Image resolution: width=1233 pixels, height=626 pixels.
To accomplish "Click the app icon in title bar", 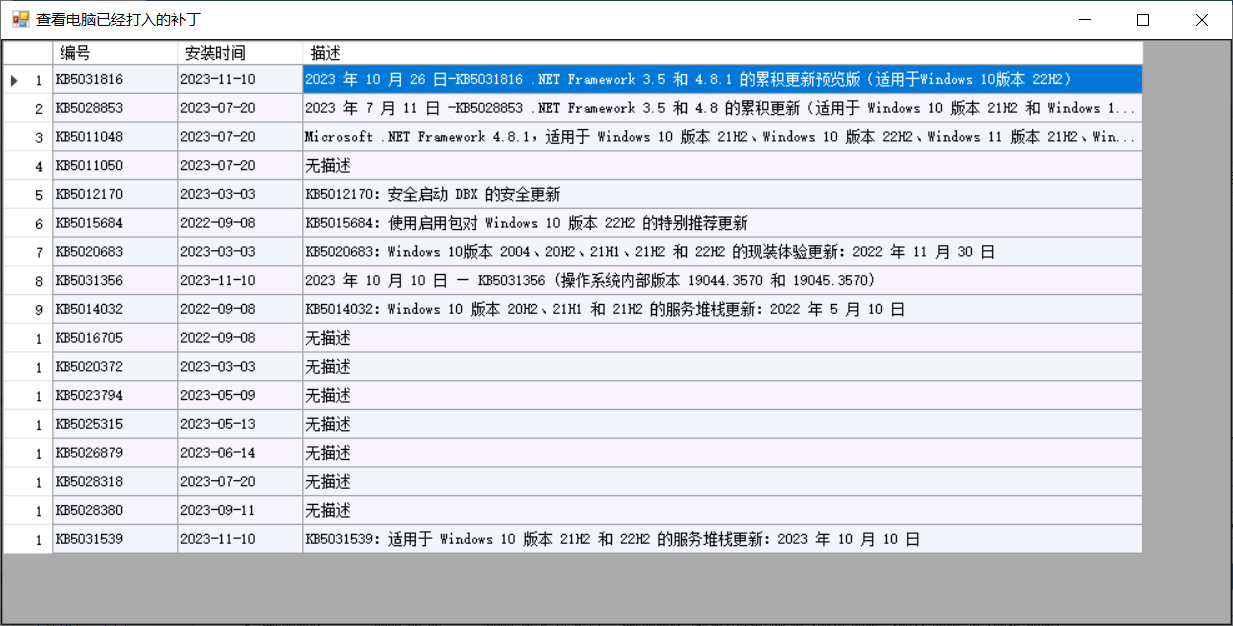I will pos(20,19).
